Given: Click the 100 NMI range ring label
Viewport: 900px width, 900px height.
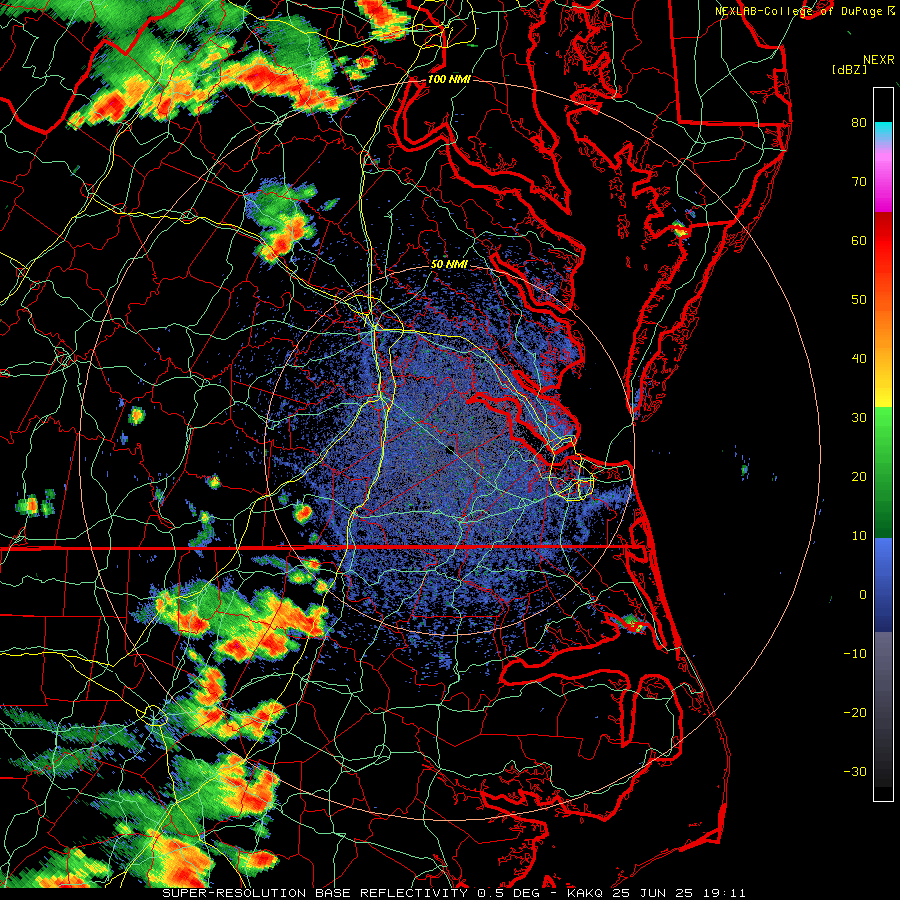Looking at the screenshot, I should [x=449, y=79].
